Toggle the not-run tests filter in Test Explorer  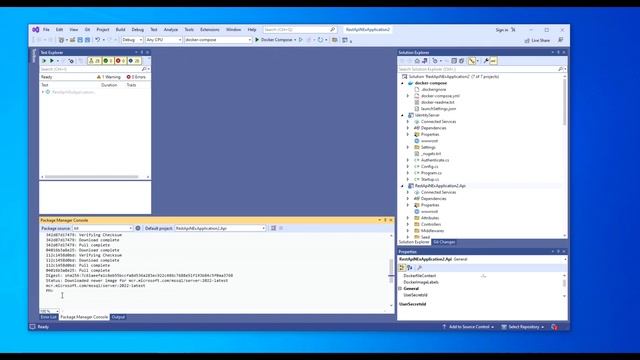134,61
